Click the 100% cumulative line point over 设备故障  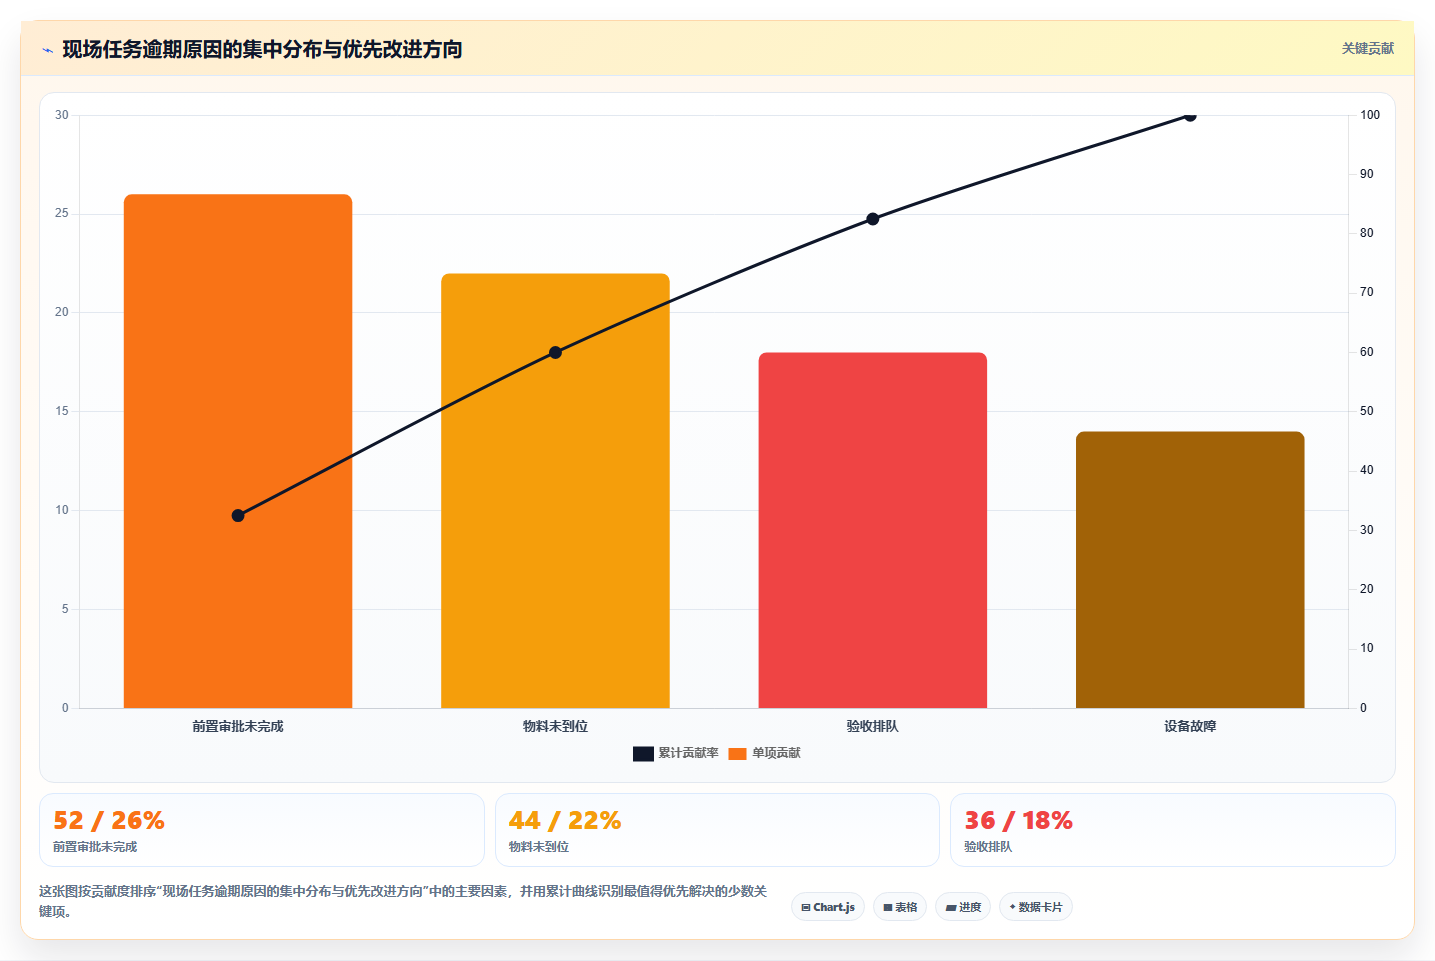(1190, 116)
